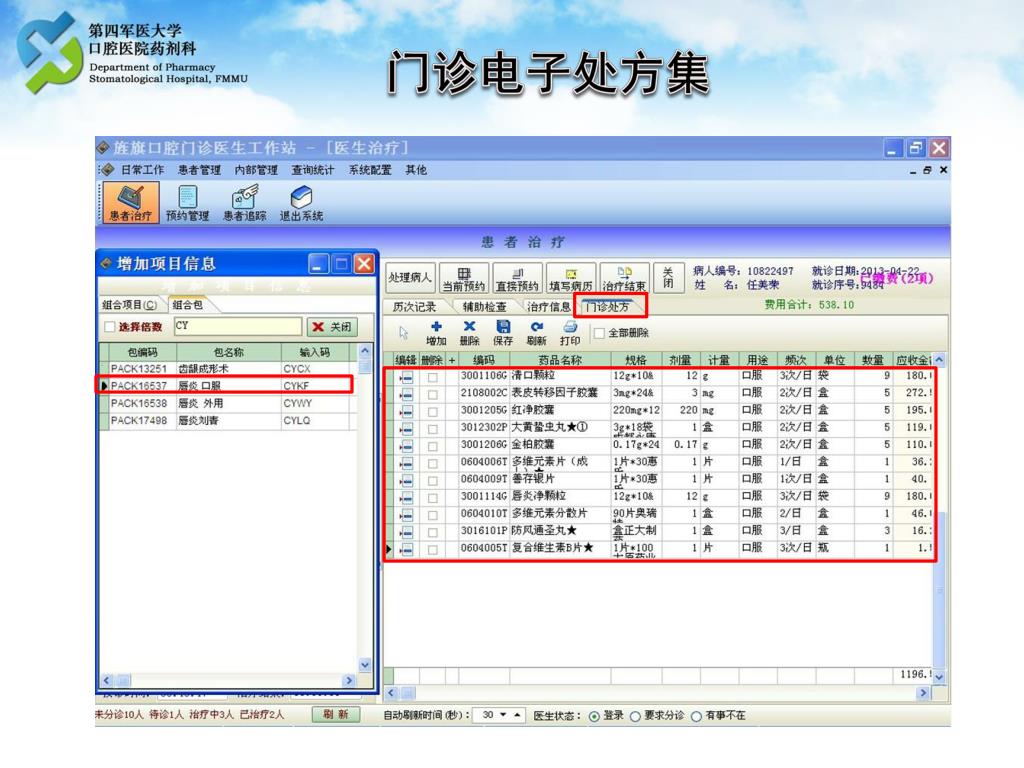
Task: Click down arrow of package list scrollbar
Action: click(365, 665)
